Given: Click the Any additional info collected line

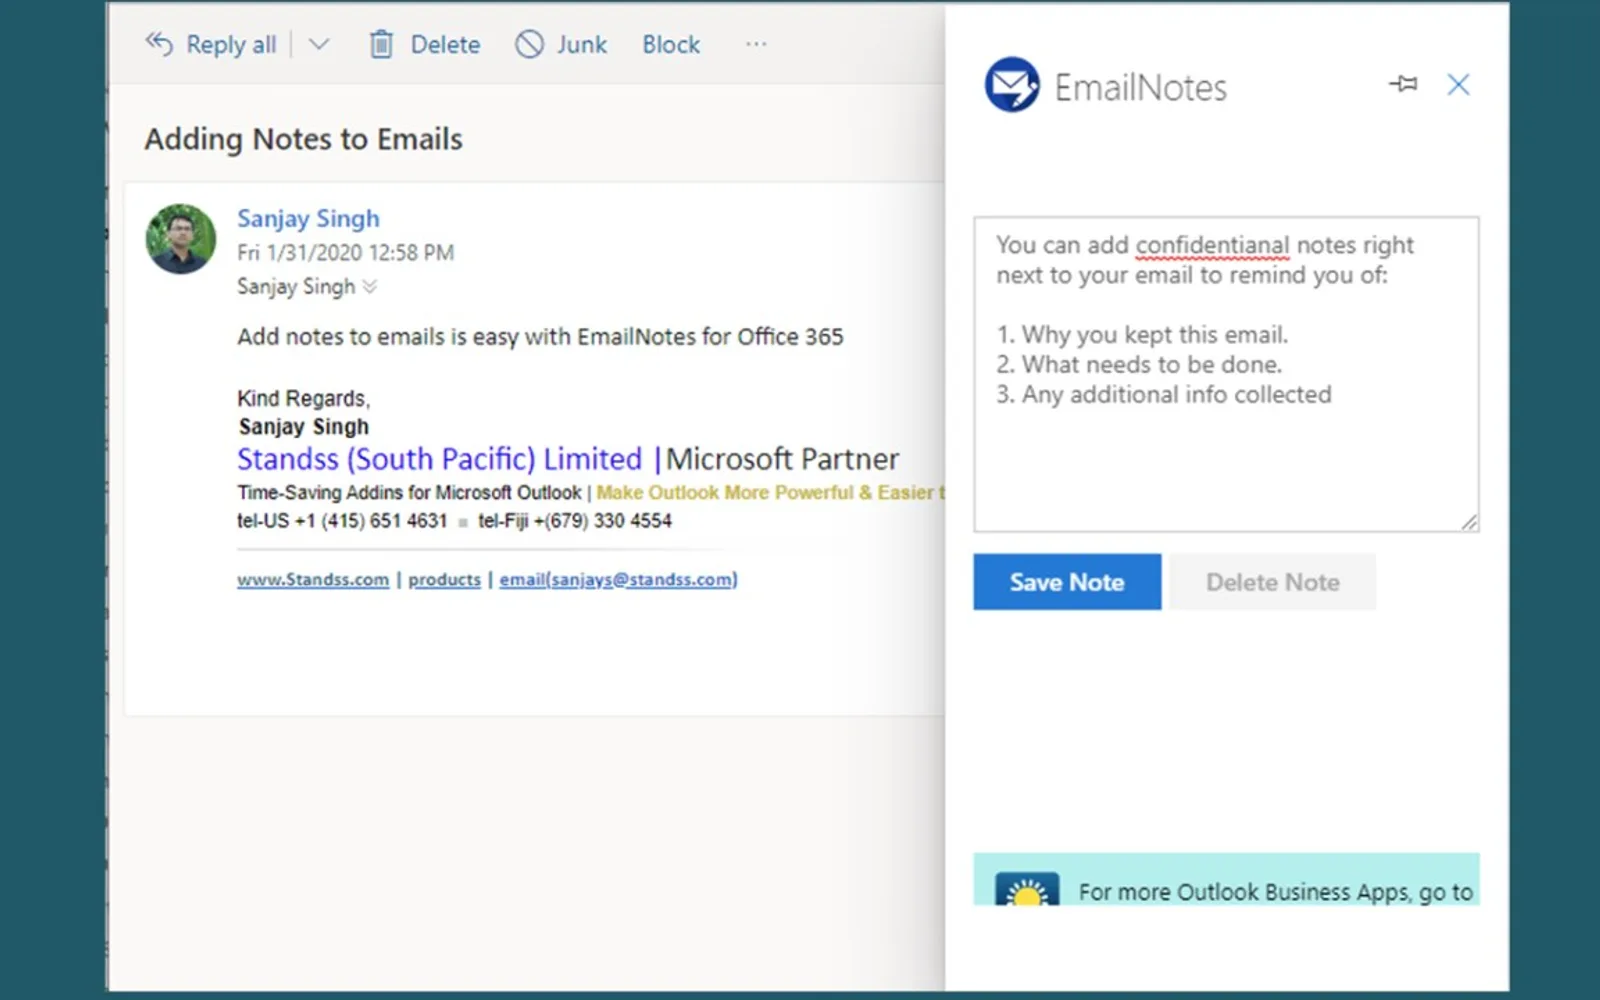Looking at the screenshot, I should click(1164, 394).
